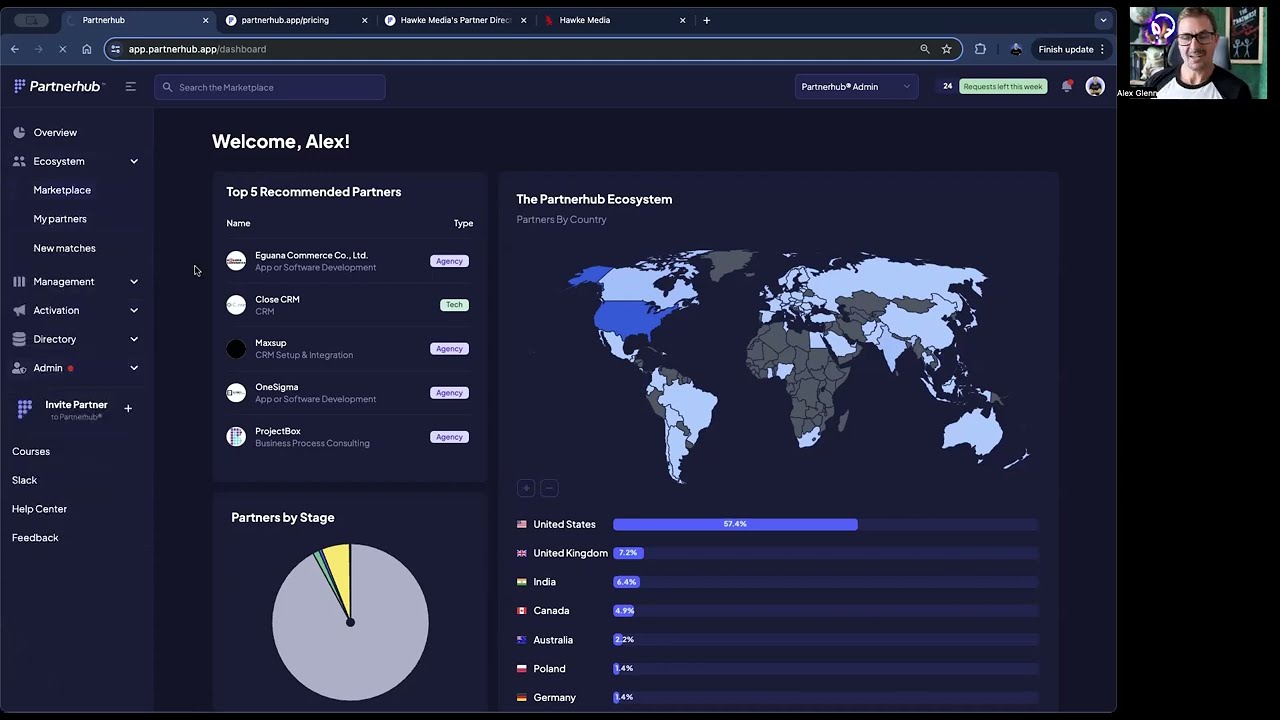
Task: Click the Ecosystem people icon
Action: tap(19, 161)
